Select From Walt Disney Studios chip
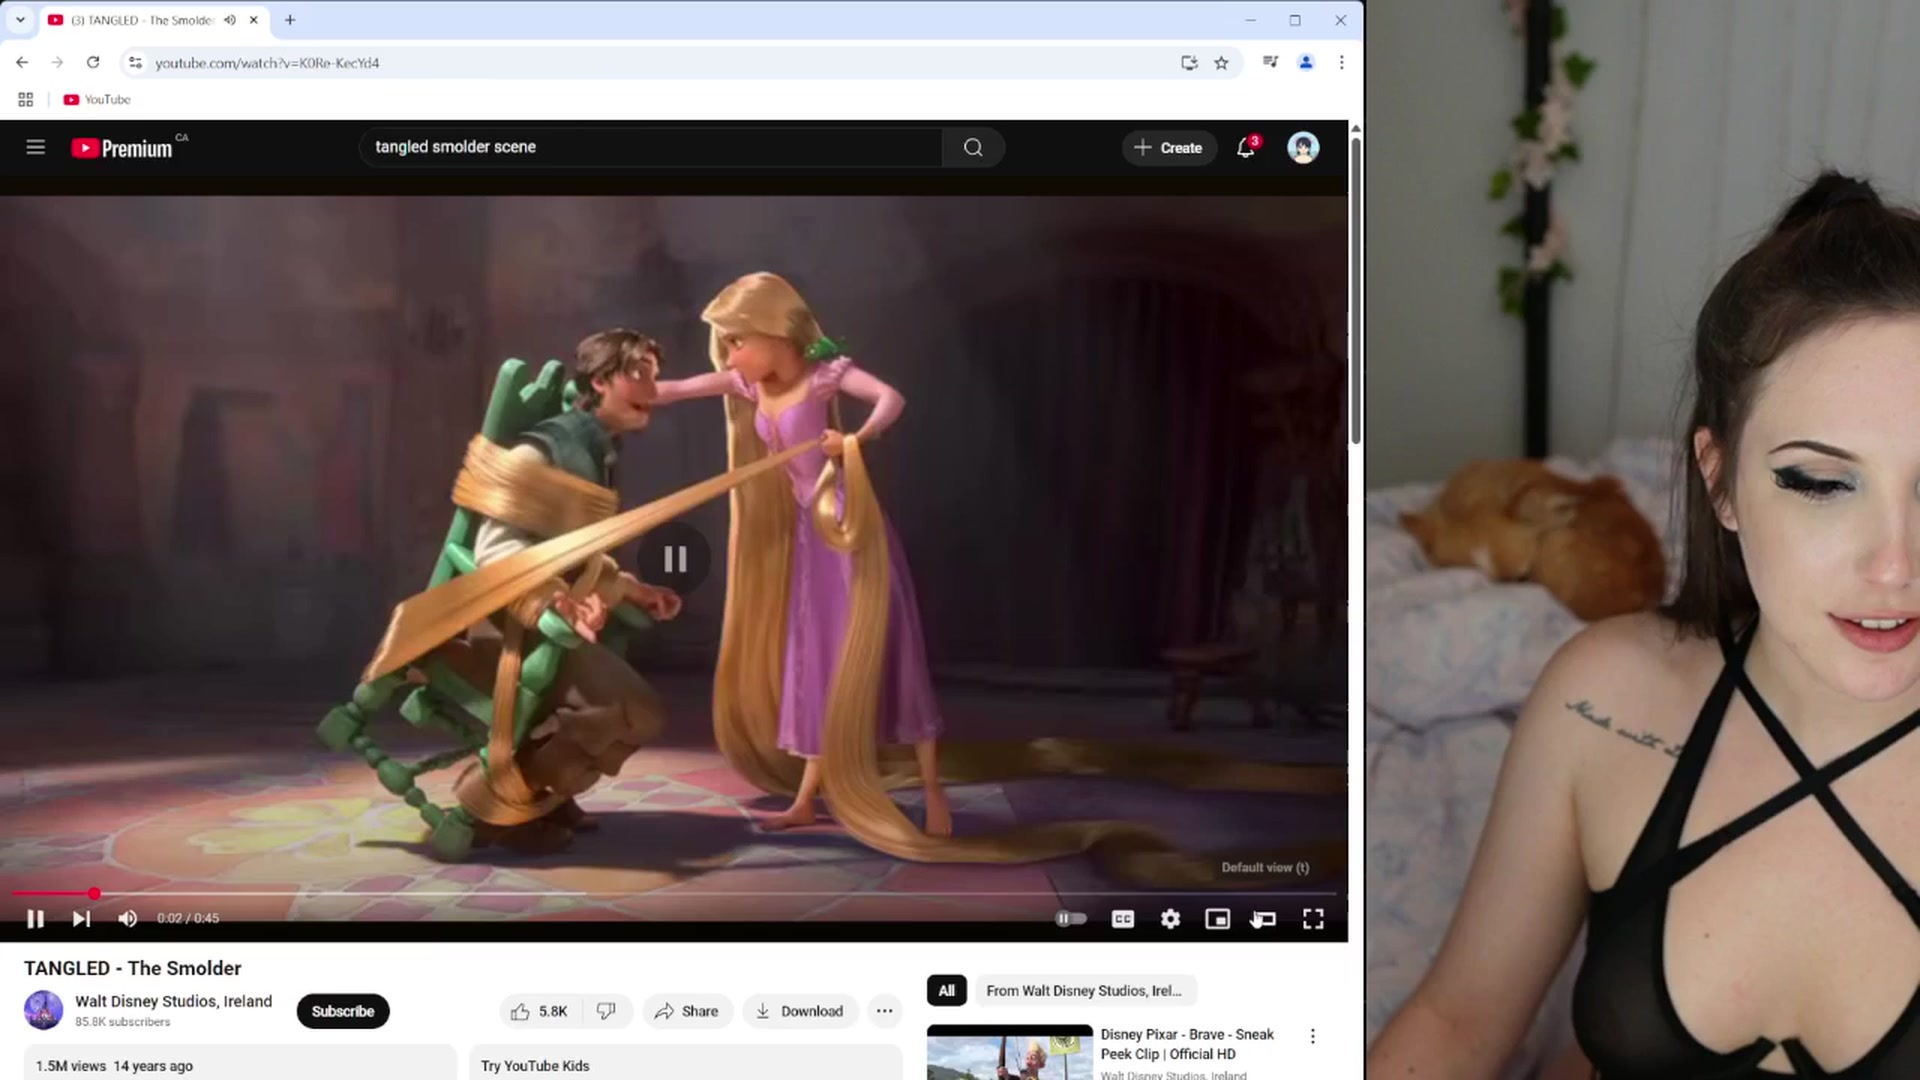The image size is (1920, 1080). coord(1084,991)
